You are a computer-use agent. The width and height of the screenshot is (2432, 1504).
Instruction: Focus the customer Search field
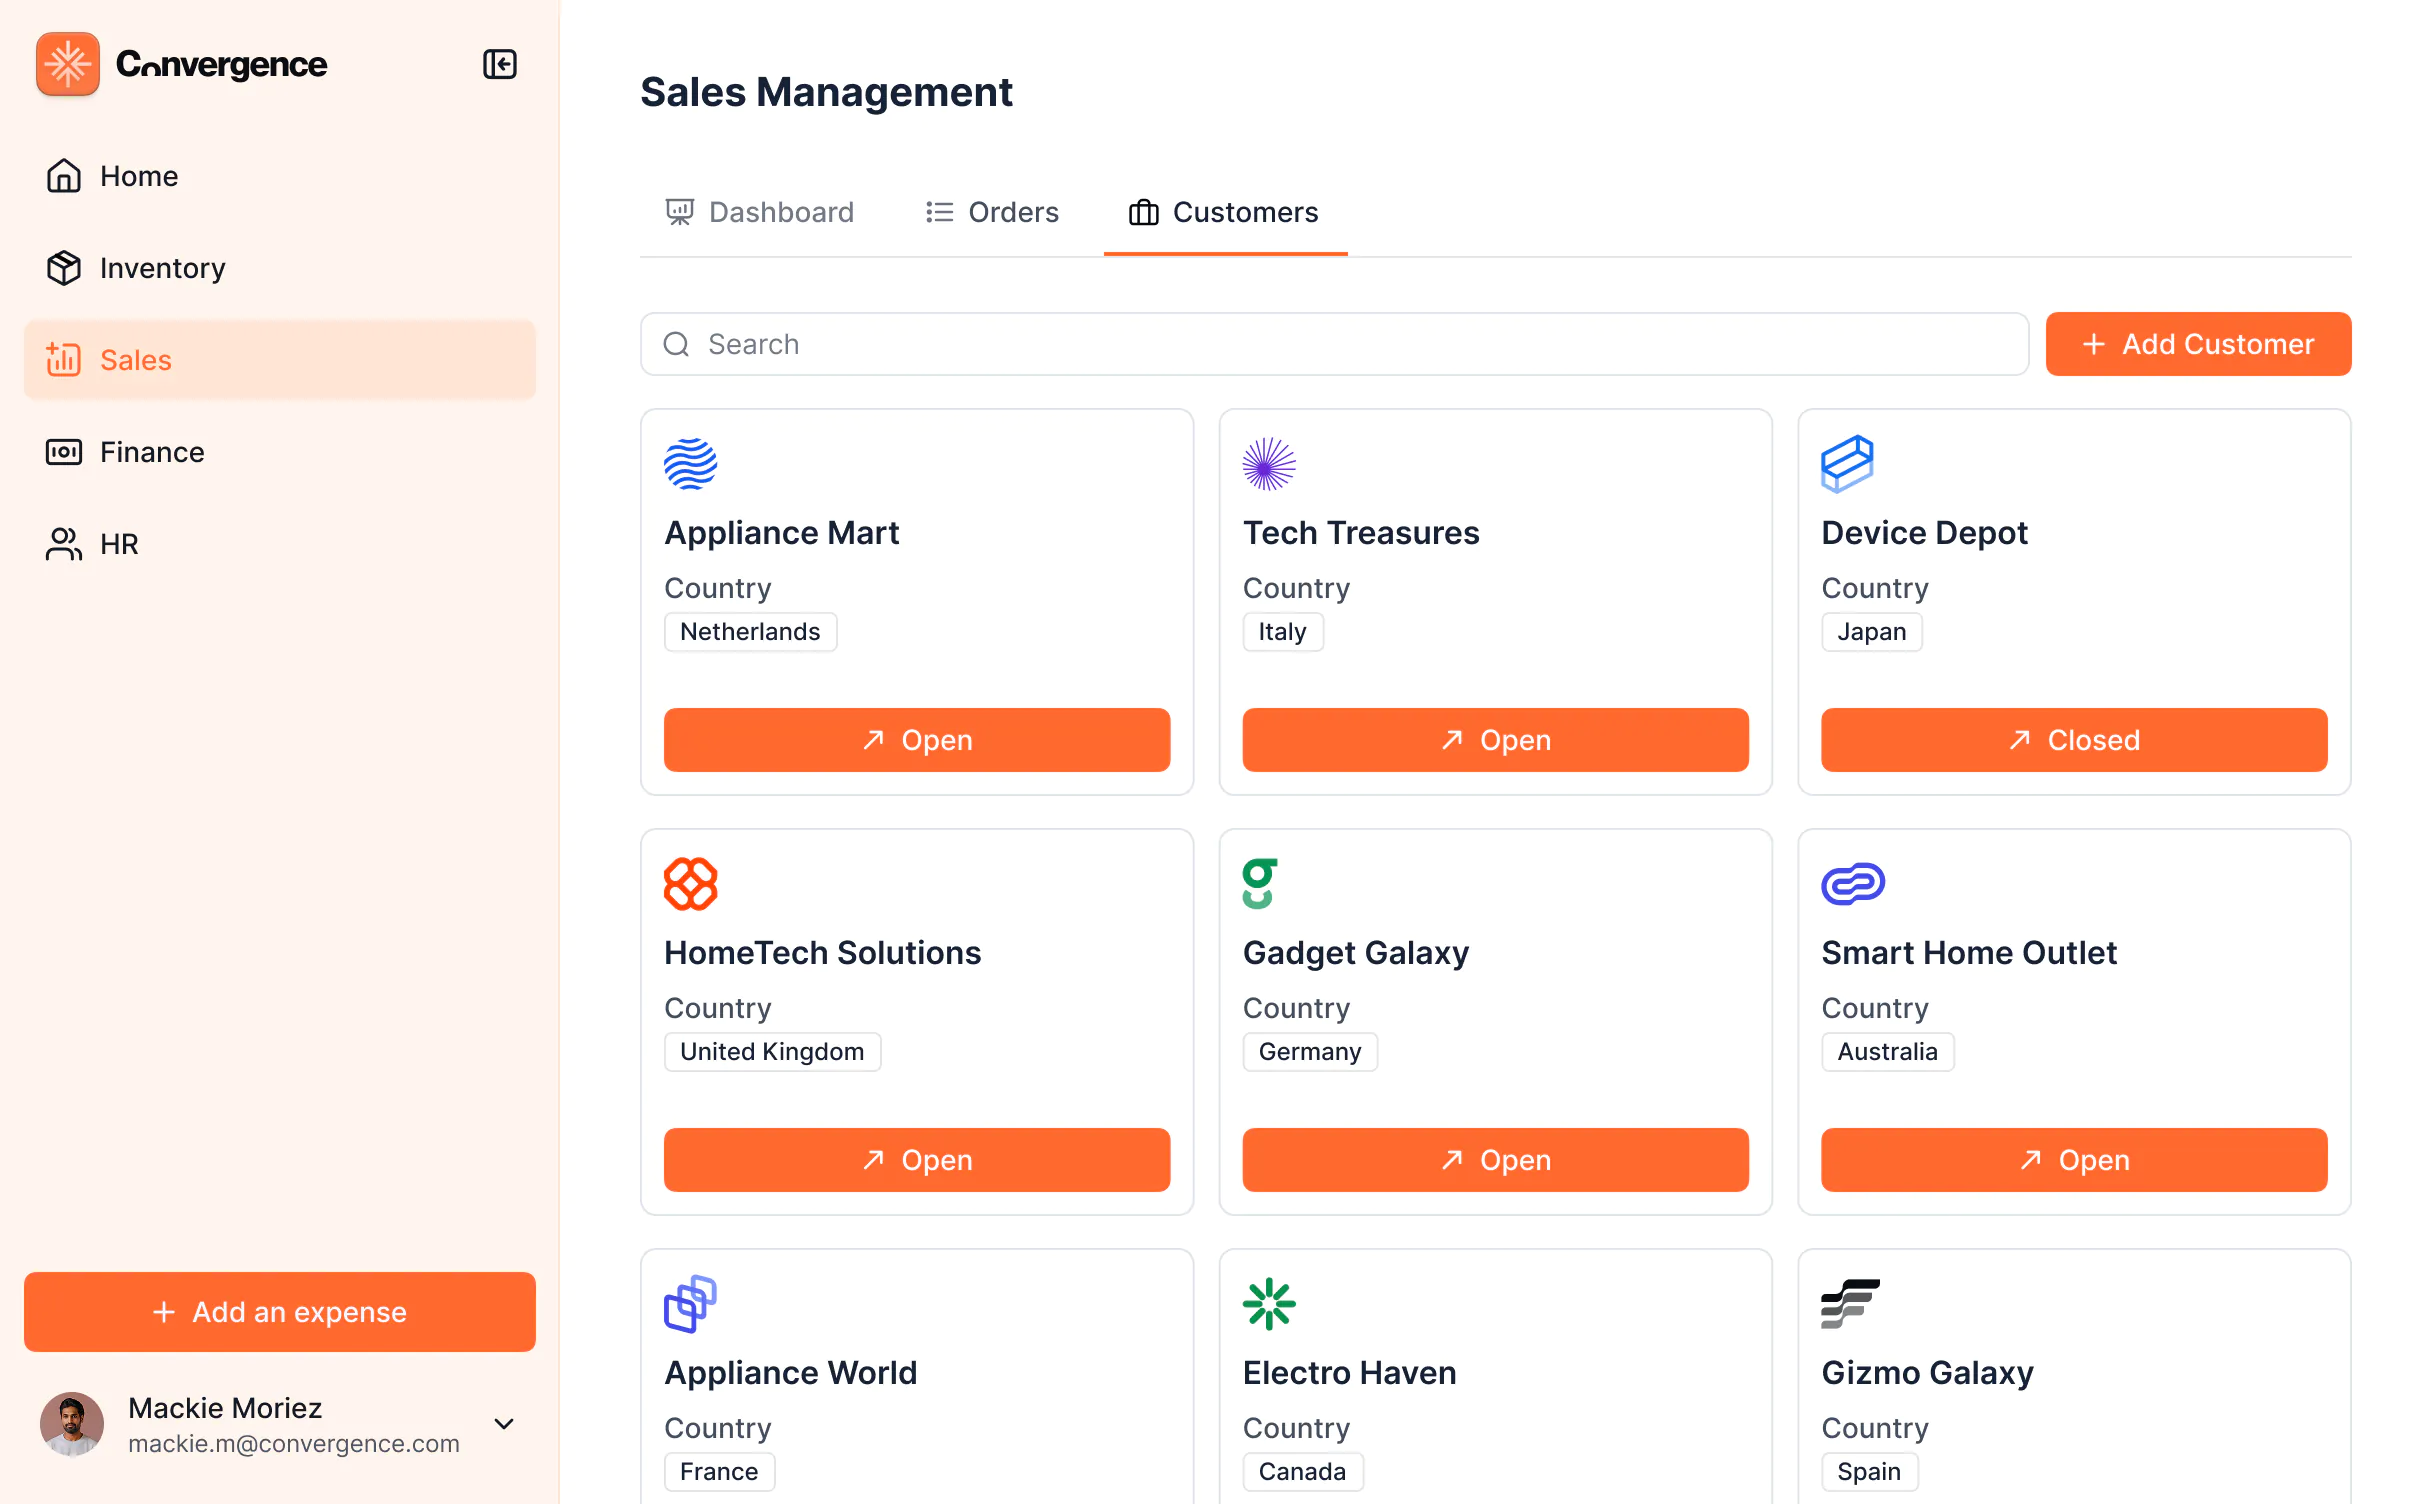point(1334,344)
